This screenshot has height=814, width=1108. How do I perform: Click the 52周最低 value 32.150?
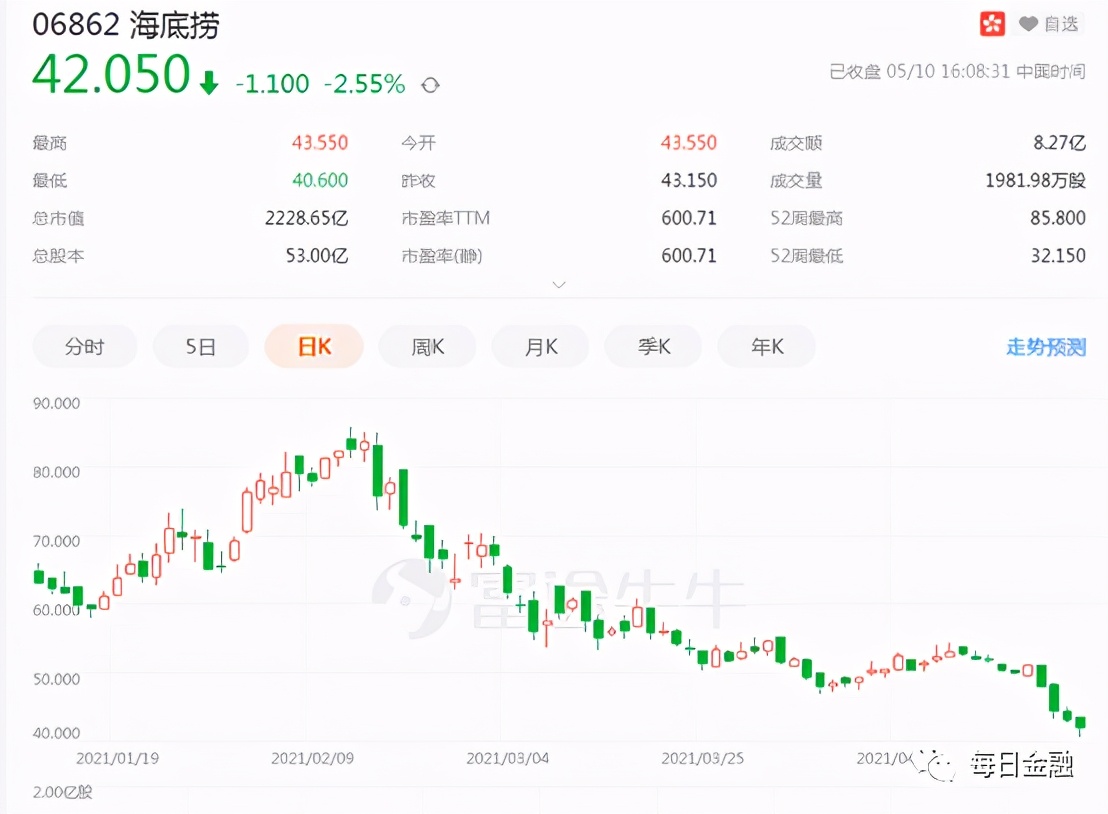(1058, 256)
